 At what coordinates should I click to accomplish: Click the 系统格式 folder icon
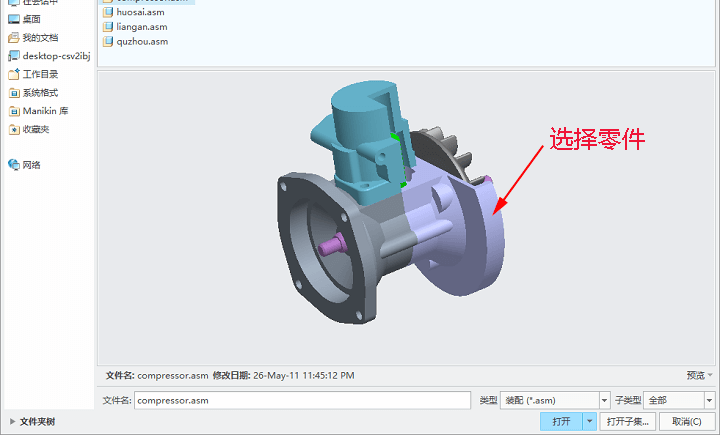click(x=14, y=93)
